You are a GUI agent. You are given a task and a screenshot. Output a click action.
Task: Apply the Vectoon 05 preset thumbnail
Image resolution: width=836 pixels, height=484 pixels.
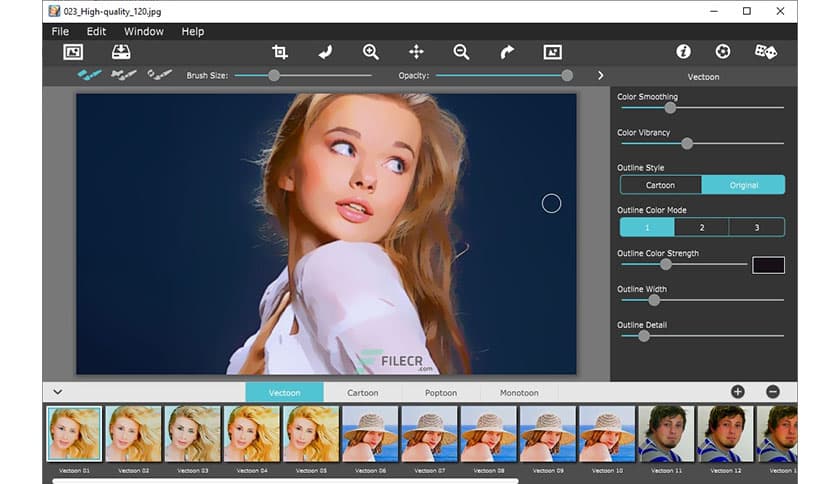[x=311, y=433]
